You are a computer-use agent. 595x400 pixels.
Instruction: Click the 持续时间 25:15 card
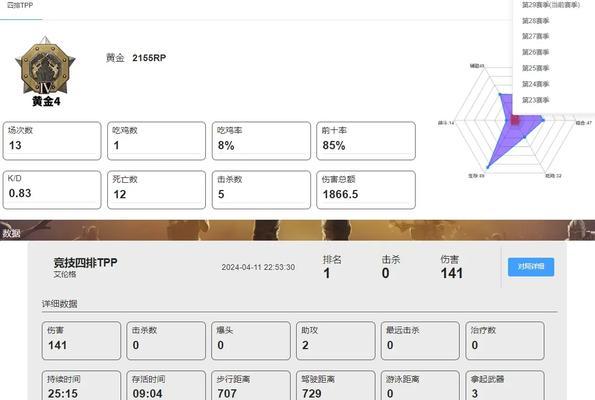(x=81, y=386)
